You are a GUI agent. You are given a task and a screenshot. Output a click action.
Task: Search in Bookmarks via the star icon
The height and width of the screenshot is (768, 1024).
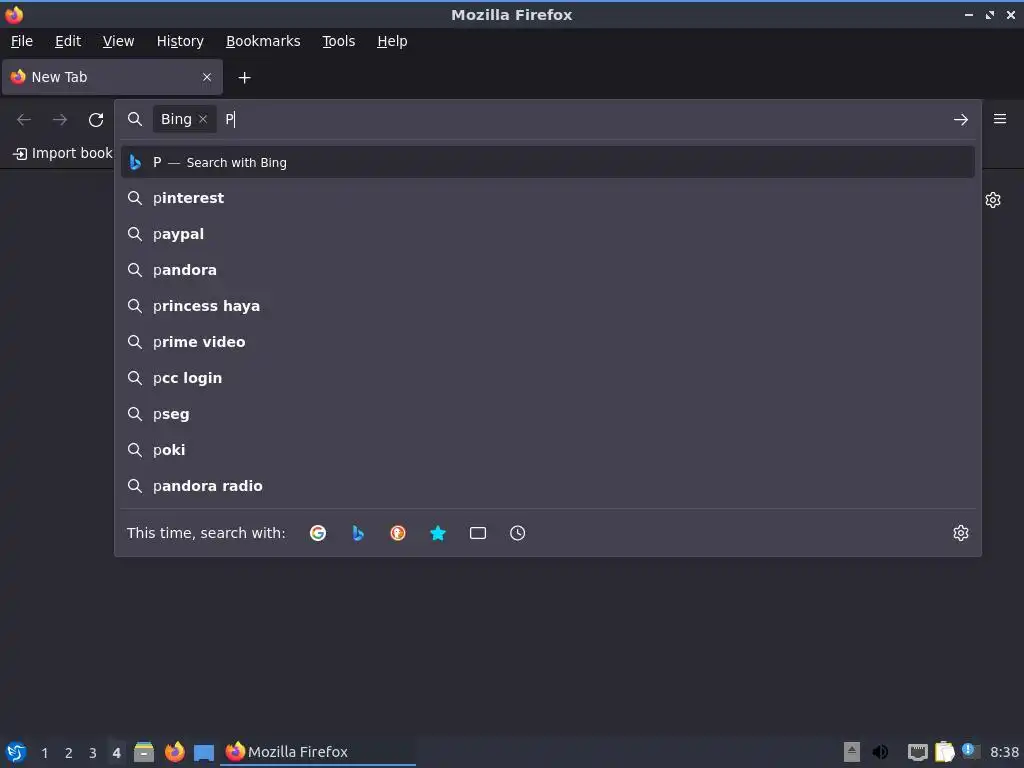pyautogui.click(x=438, y=533)
